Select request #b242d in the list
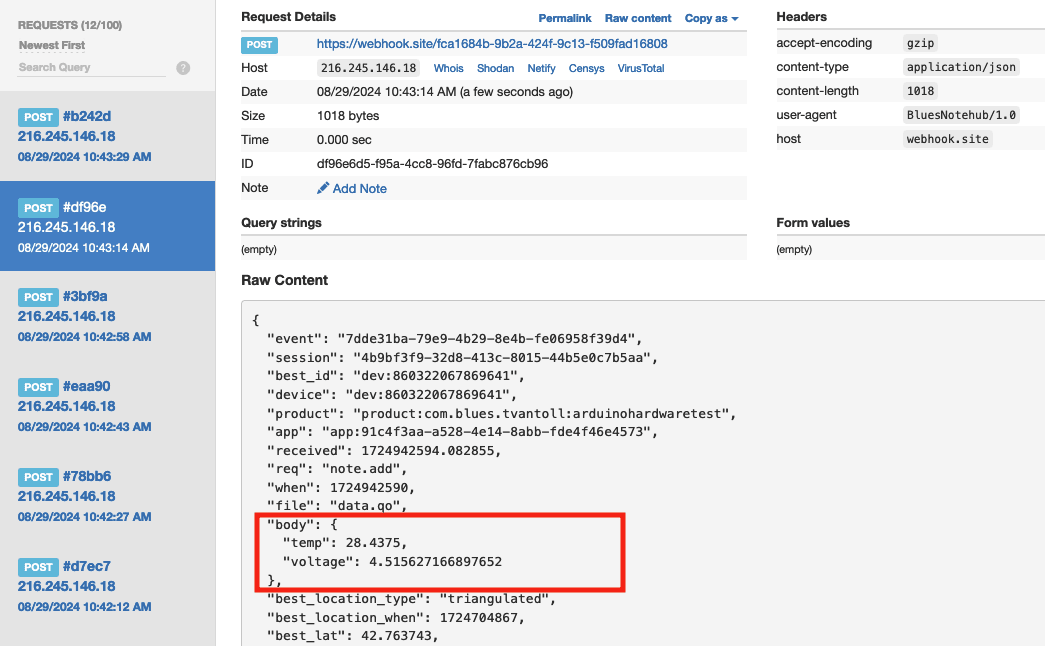The width and height of the screenshot is (1045, 646). pyautogui.click(x=107, y=136)
